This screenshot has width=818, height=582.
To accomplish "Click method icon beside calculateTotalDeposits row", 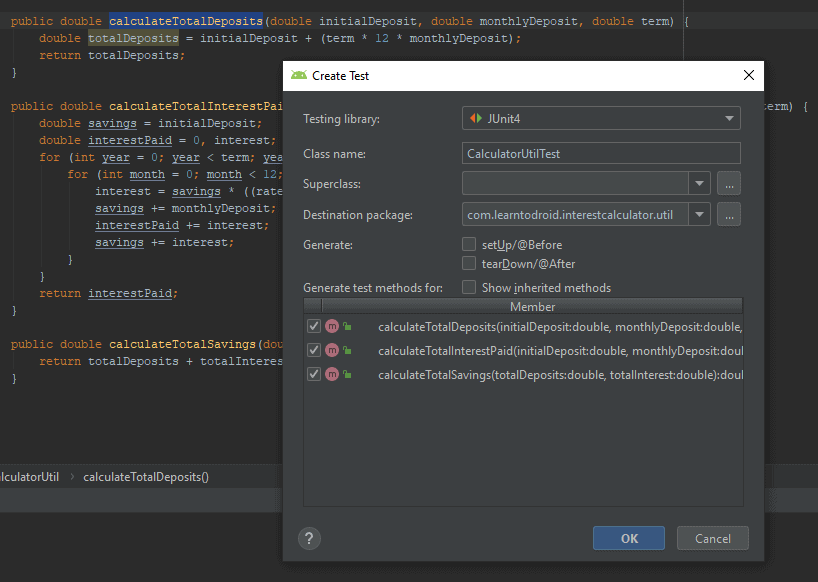I will [332, 327].
